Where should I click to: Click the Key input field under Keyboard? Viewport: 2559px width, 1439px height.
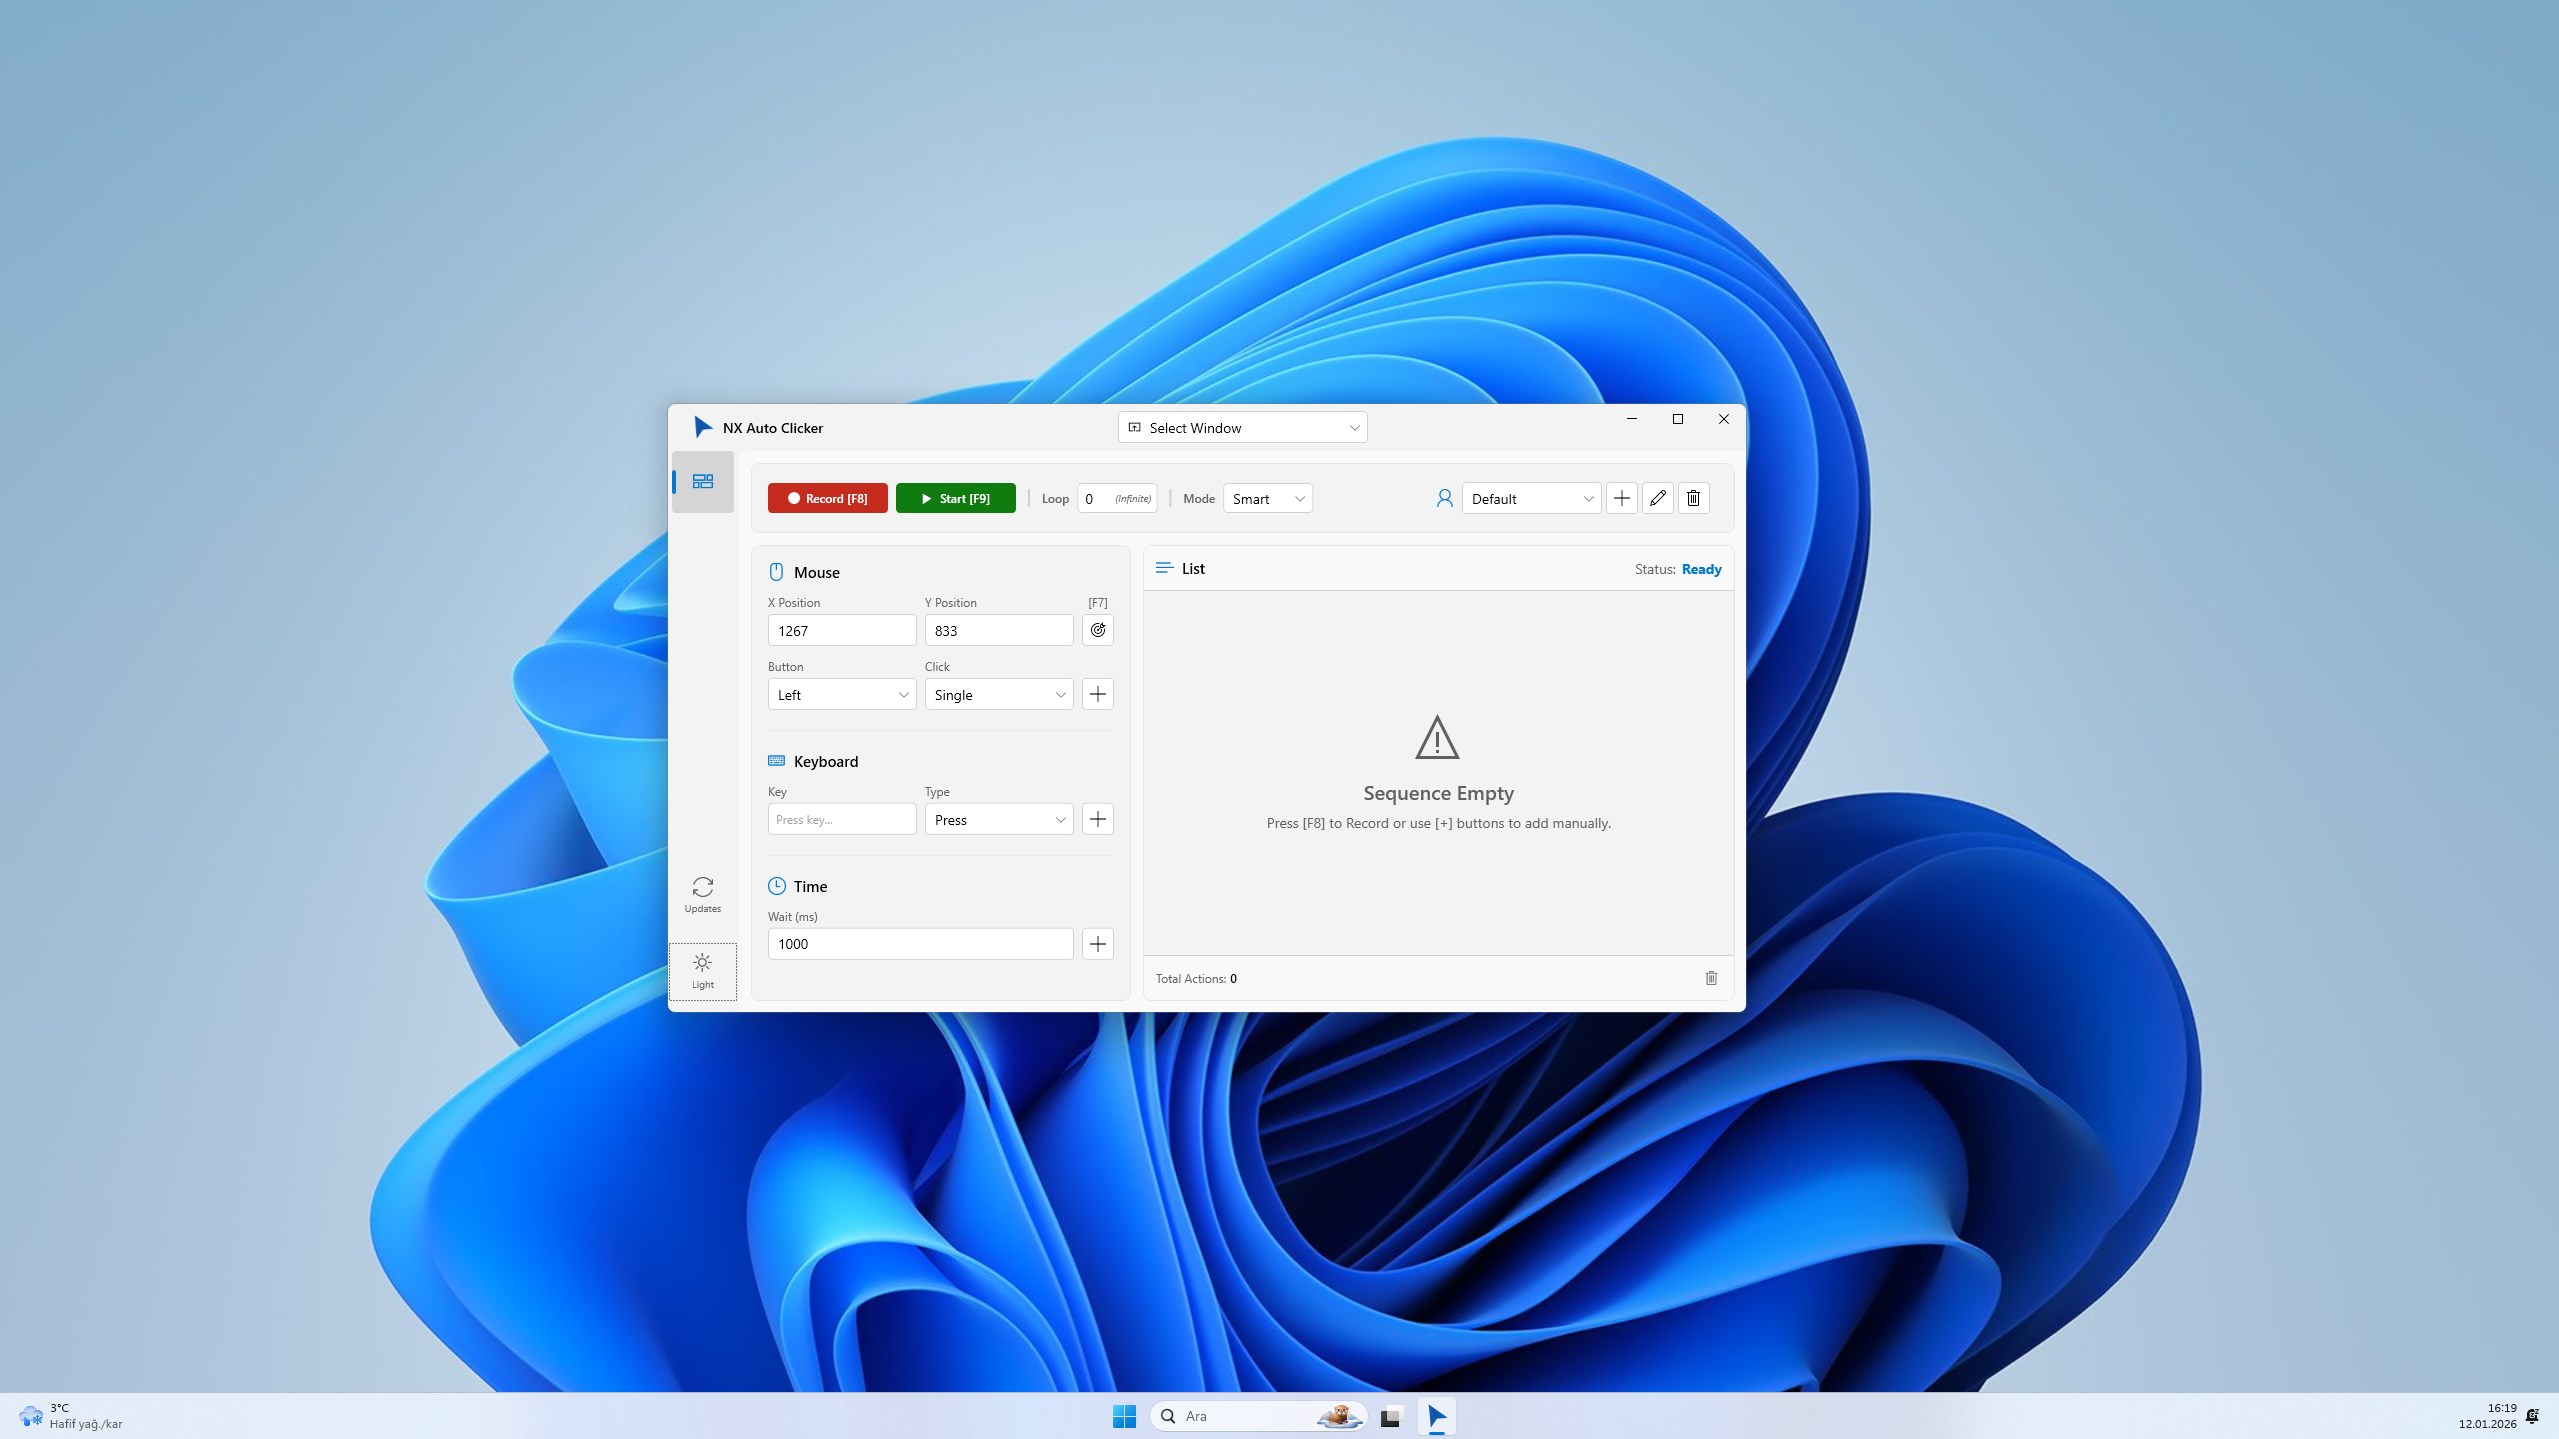point(841,819)
